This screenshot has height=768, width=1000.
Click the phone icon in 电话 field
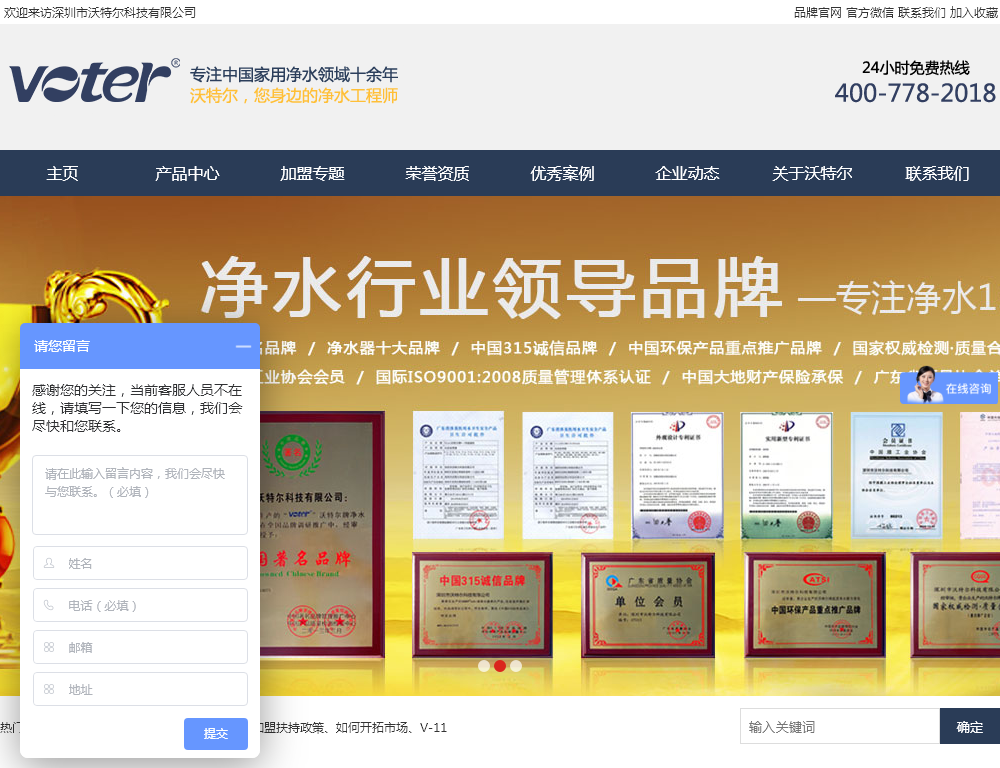(49, 605)
